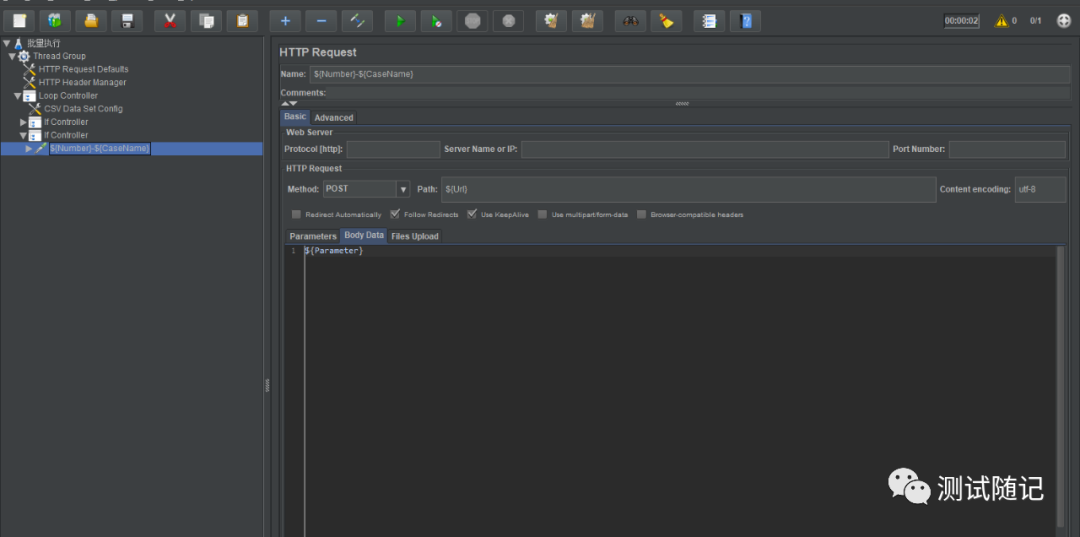Copy the selected element
The height and width of the screenshot is (537, 1080).
(x=206, y=21)
